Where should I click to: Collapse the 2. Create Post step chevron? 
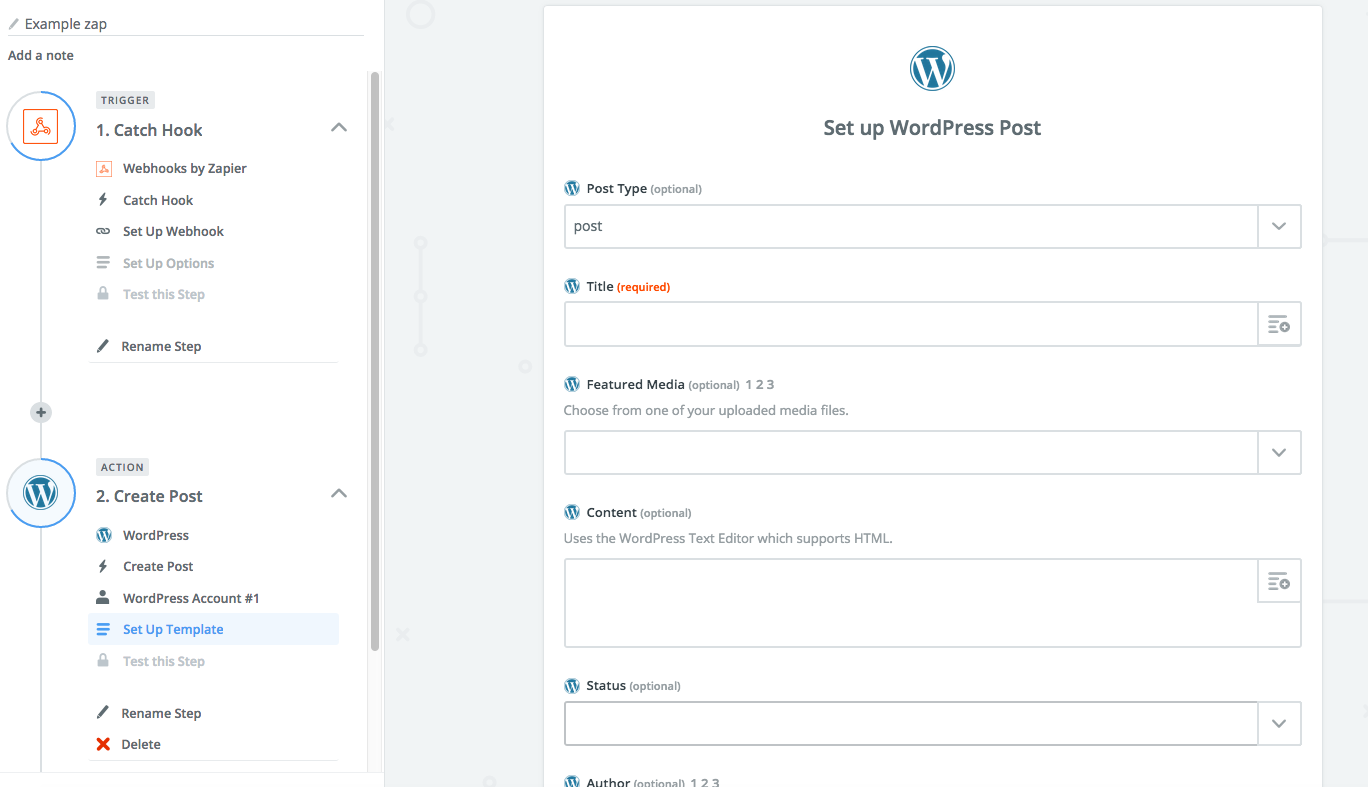coord(339,494)
